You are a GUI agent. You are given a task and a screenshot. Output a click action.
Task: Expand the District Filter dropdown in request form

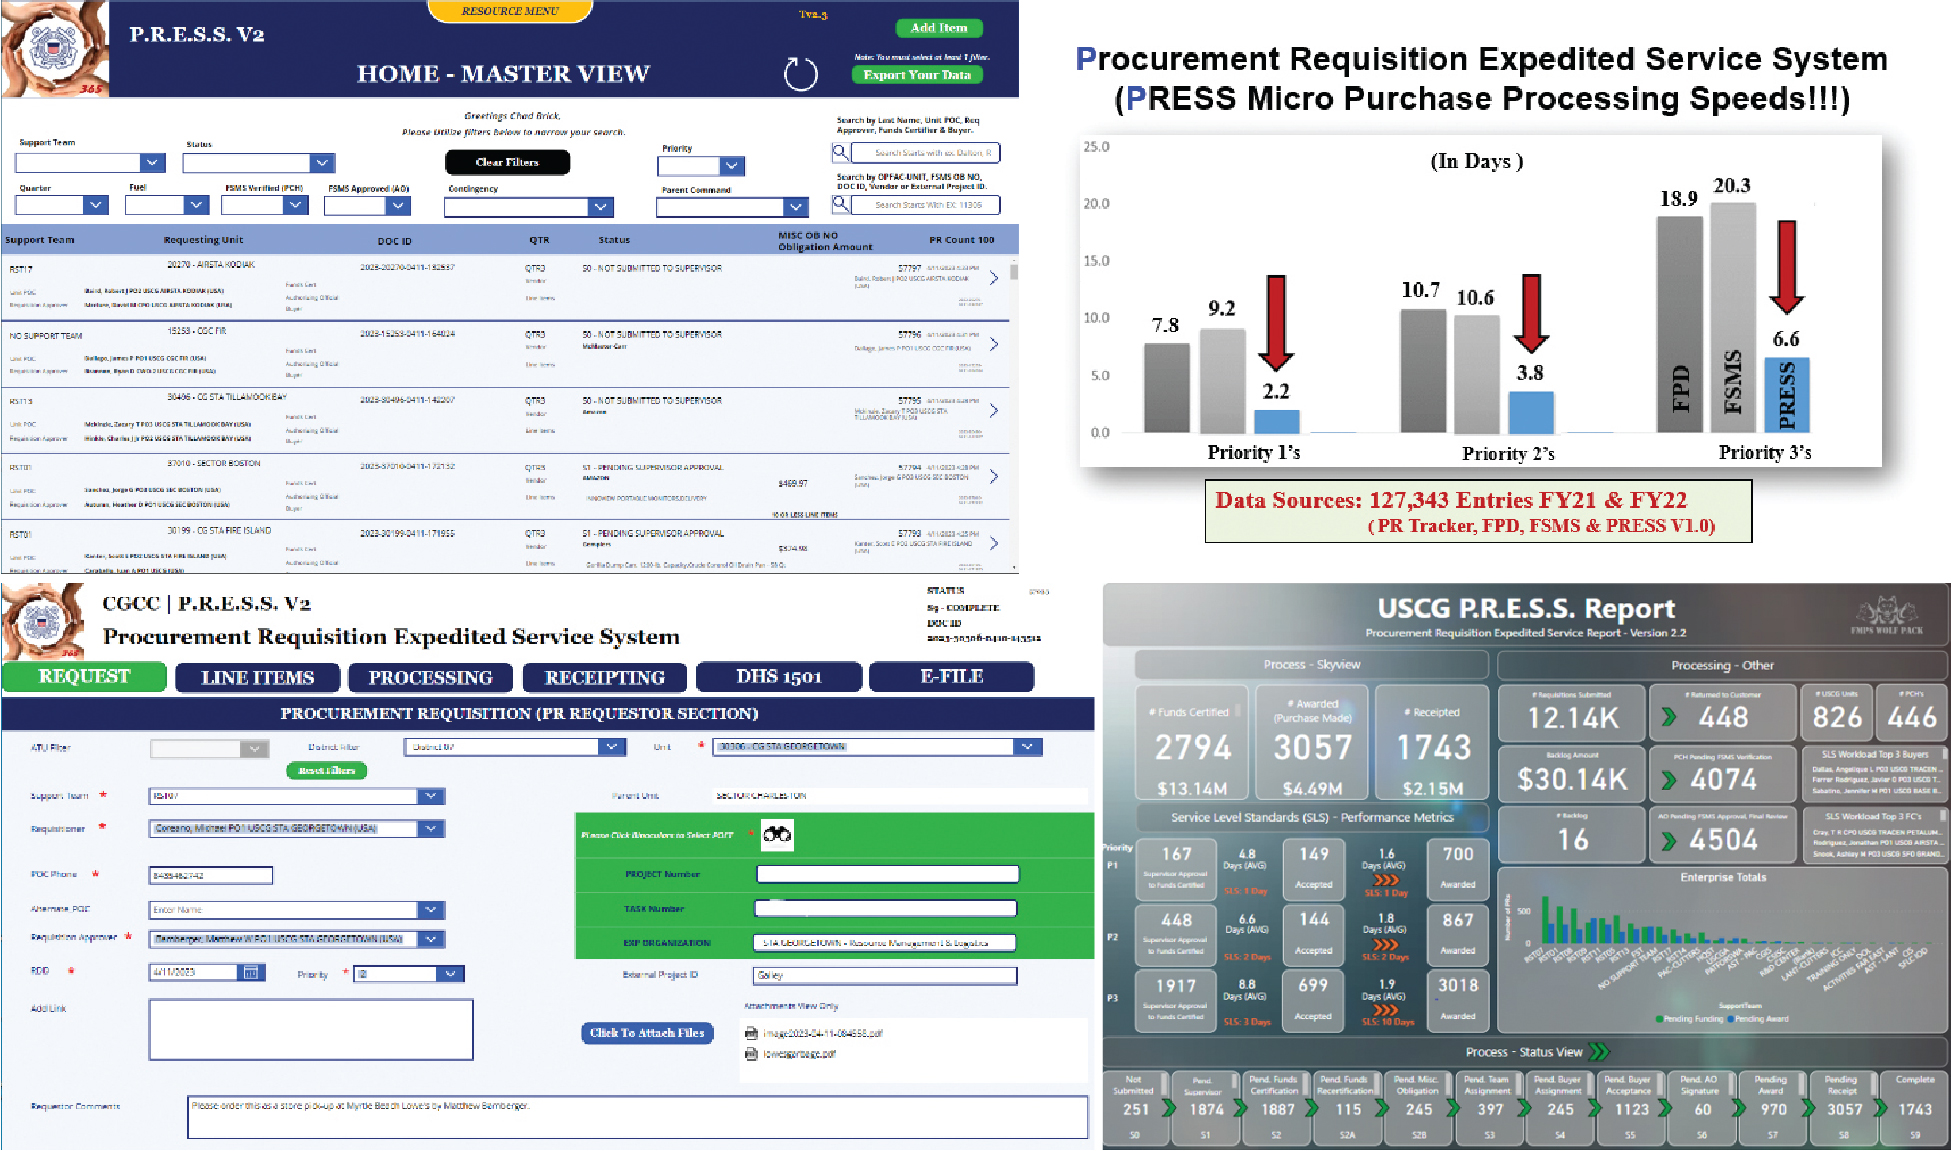pyautogui.click(x=611, y=747)
